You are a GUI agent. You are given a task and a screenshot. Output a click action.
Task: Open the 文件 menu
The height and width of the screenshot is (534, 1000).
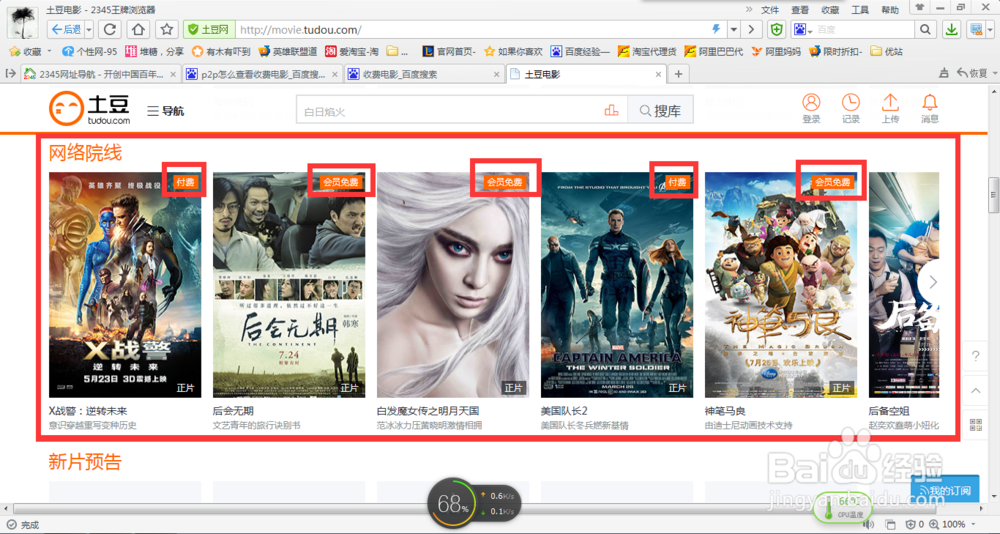pos(770,10)
